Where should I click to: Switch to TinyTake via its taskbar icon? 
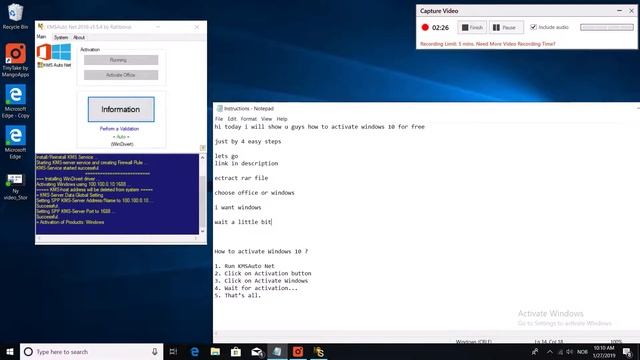click(x=298, y=351)
